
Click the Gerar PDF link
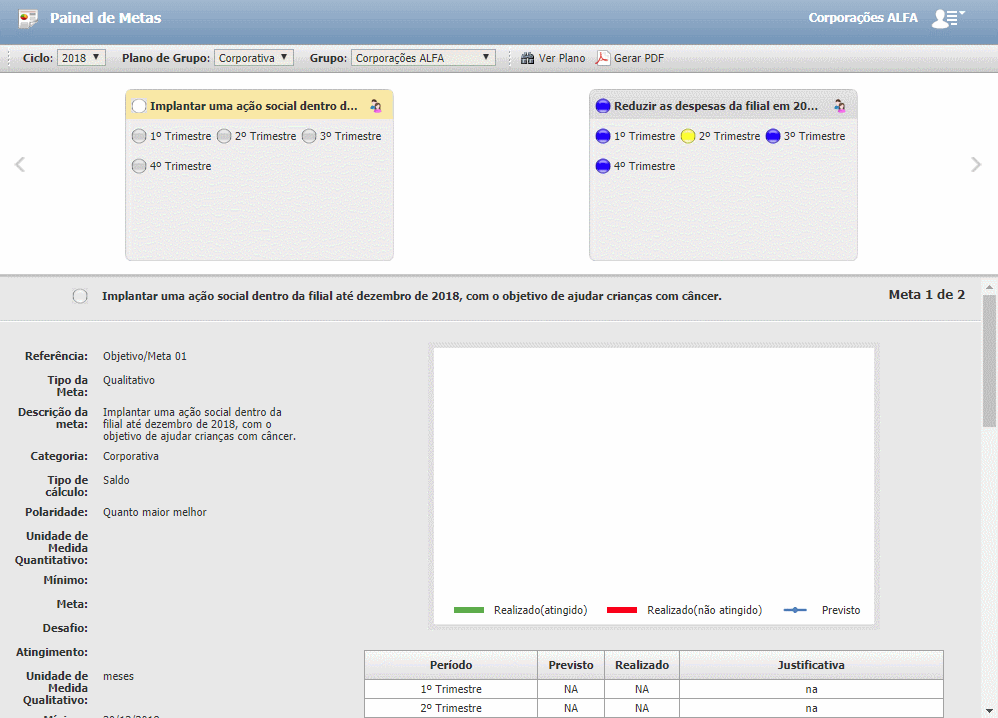tap(639, 58)
